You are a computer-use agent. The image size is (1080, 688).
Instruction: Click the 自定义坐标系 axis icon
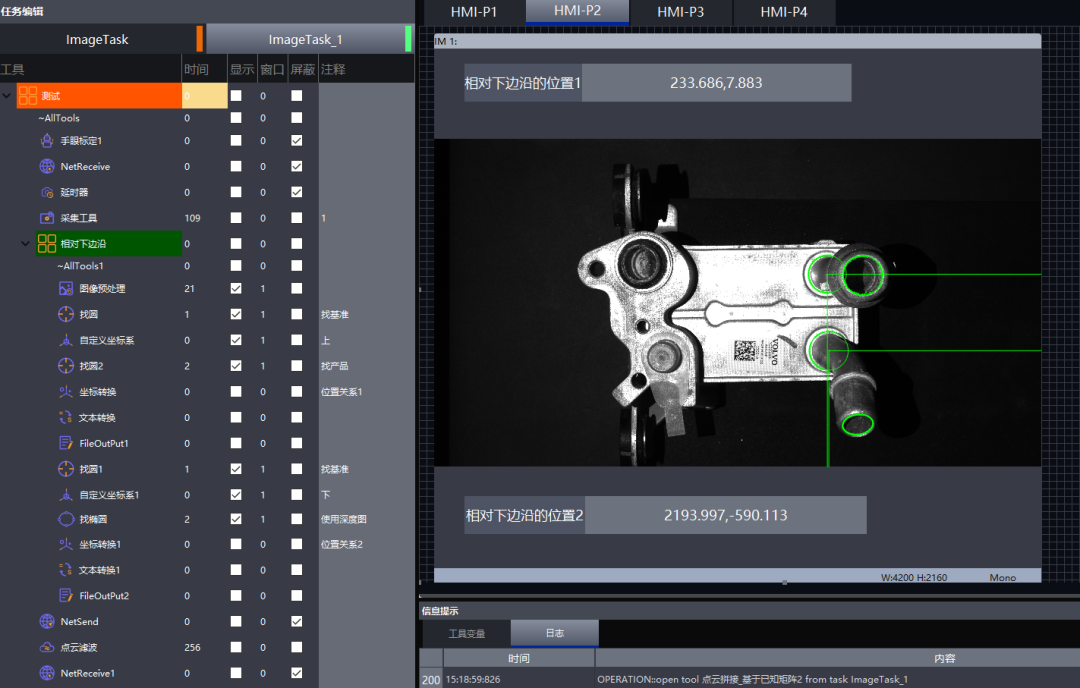coord(65,340)
